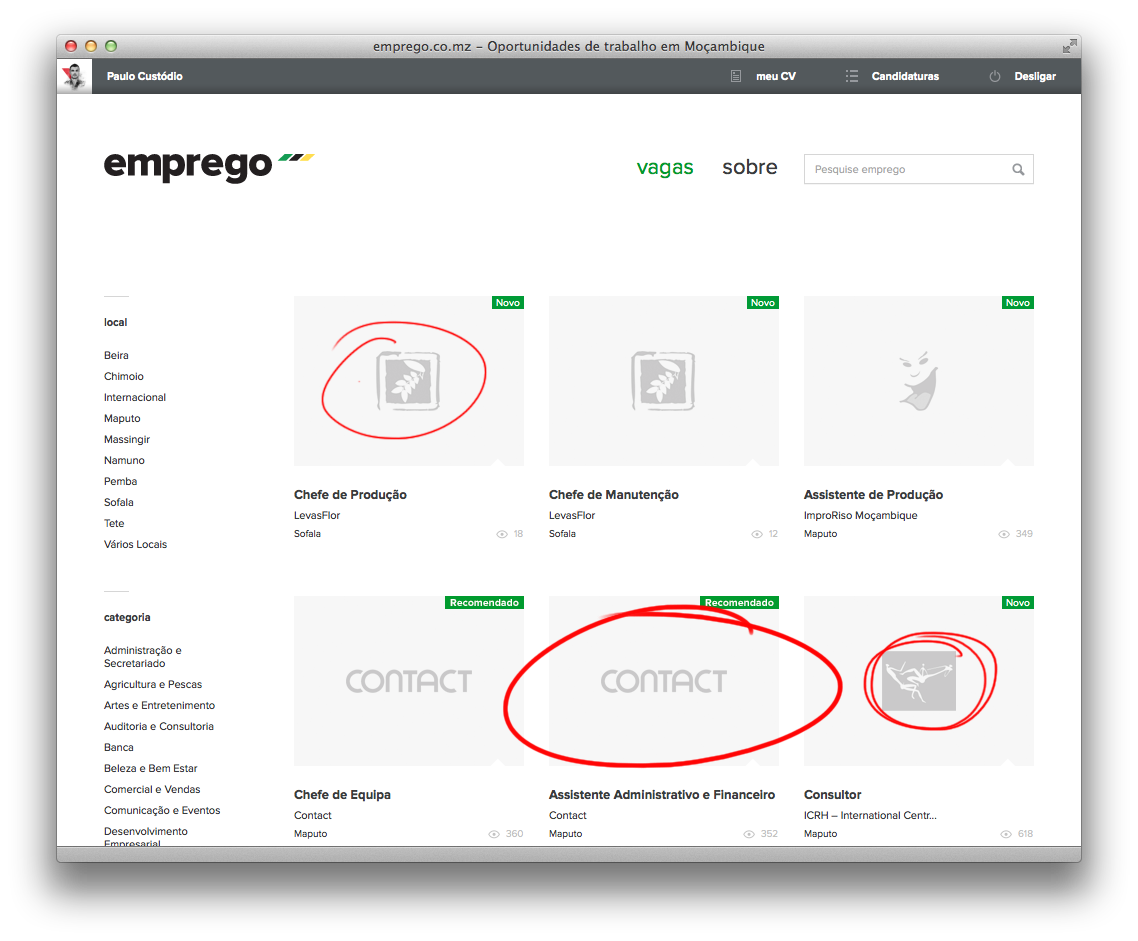The image size is (1138, 941).
Task: Open meu CV in the top bar
Action: (x=776, y=76)
